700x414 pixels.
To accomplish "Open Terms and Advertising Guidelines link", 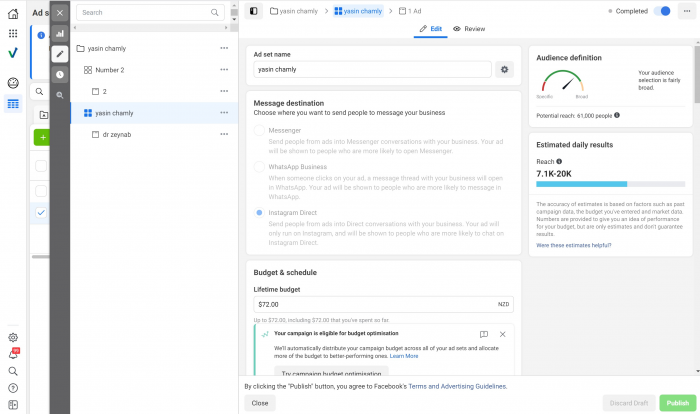I will tap(457, 385).
